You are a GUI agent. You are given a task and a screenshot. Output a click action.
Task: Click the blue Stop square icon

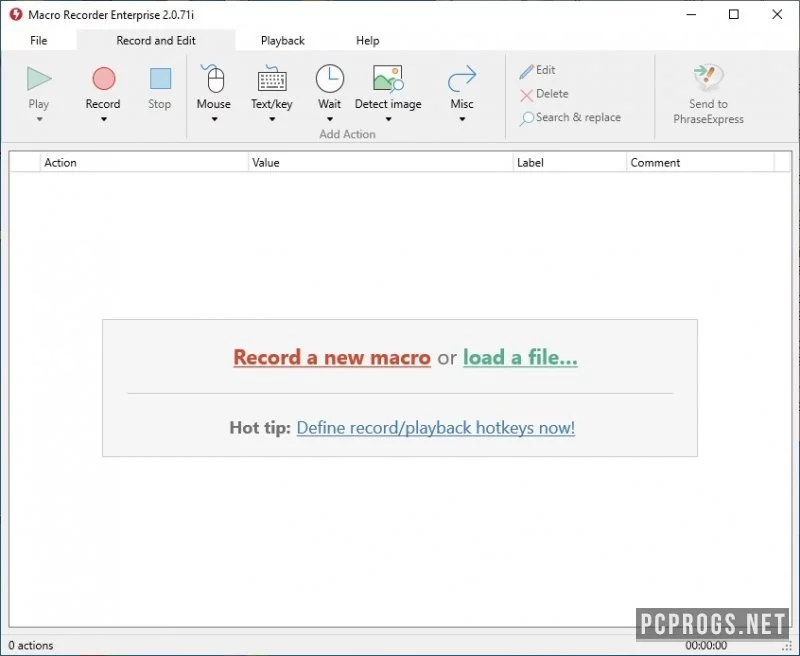coord(160,79)
